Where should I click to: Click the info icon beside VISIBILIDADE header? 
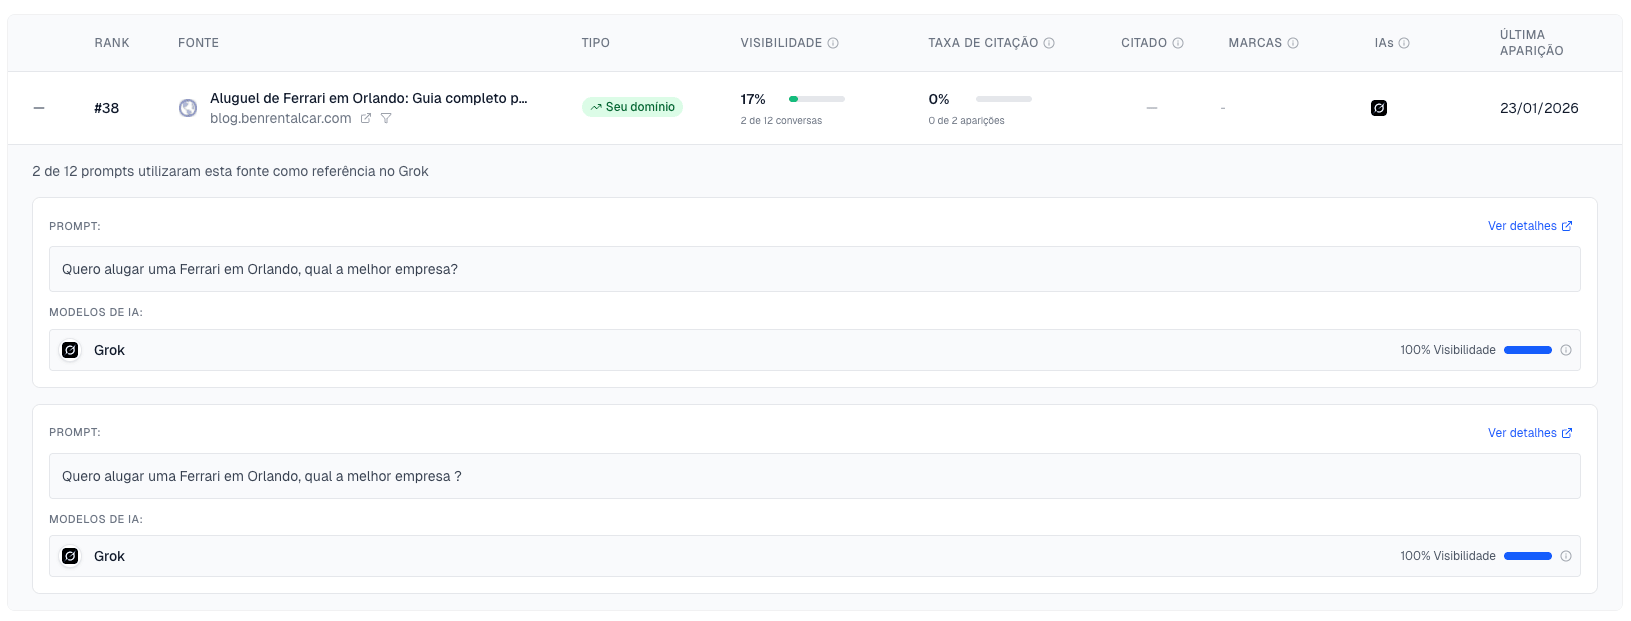(x=833, y=43)
